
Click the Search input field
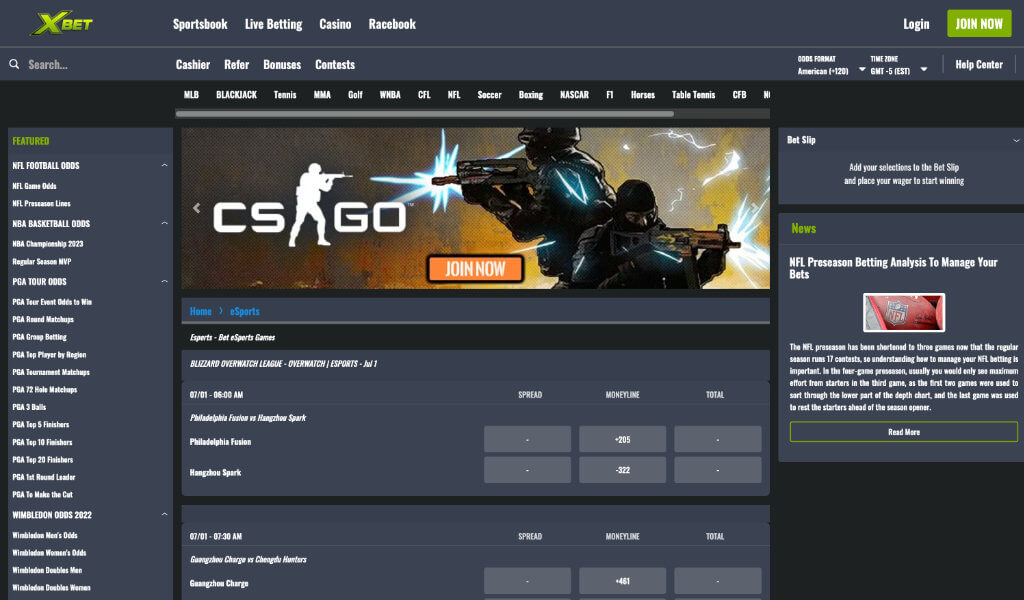pos(91,65)
